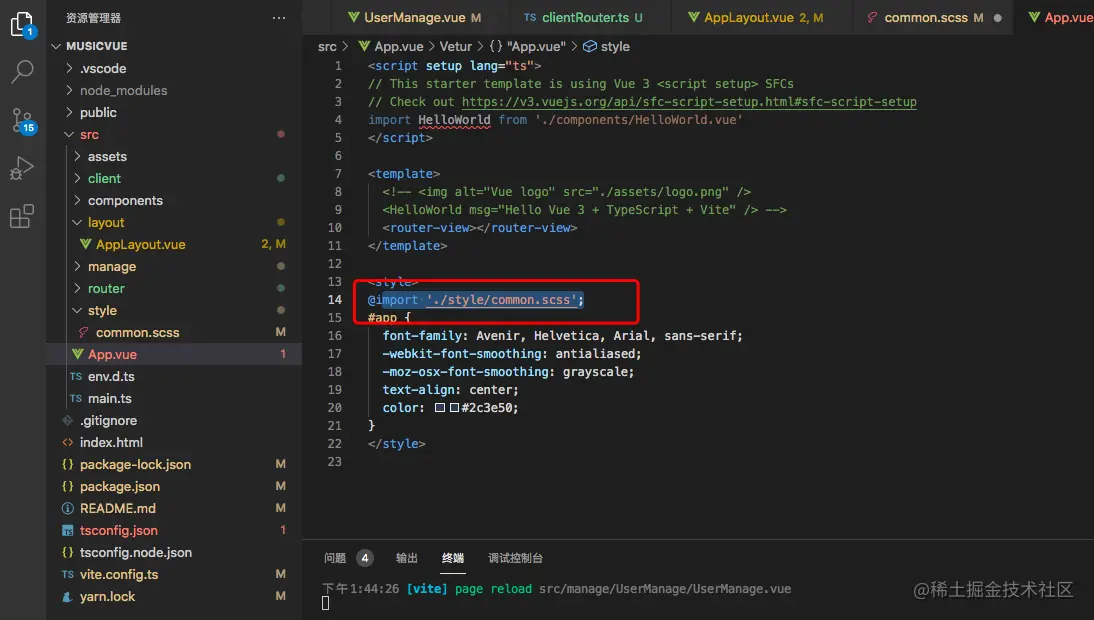This screenshot has height=620, width=1094.
Task: Click the problems count badge showing 4
Action: (365, 558)
